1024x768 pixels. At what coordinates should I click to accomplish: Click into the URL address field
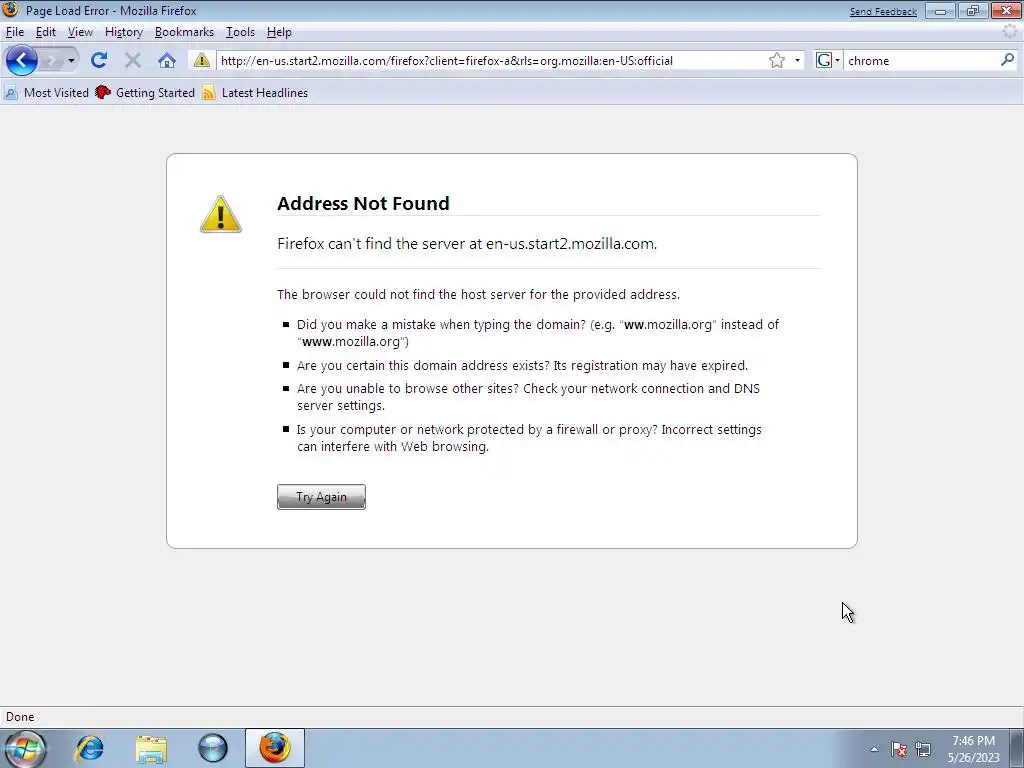click(491, 61)
